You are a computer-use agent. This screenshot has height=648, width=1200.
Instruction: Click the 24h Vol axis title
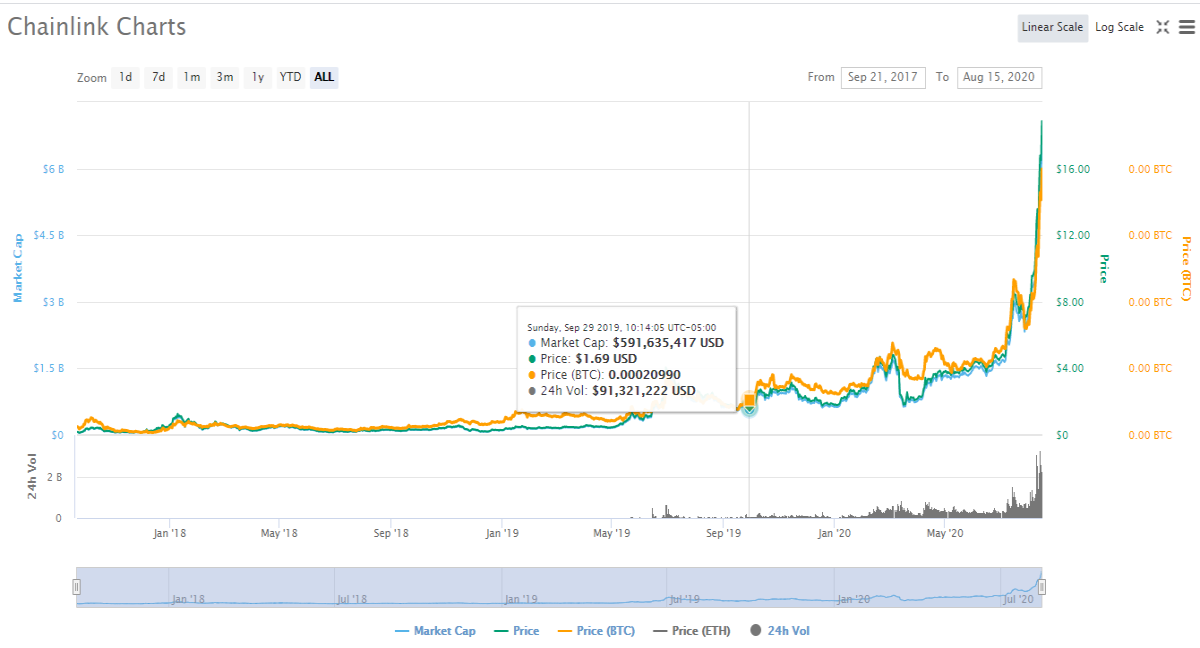[33, 478]
